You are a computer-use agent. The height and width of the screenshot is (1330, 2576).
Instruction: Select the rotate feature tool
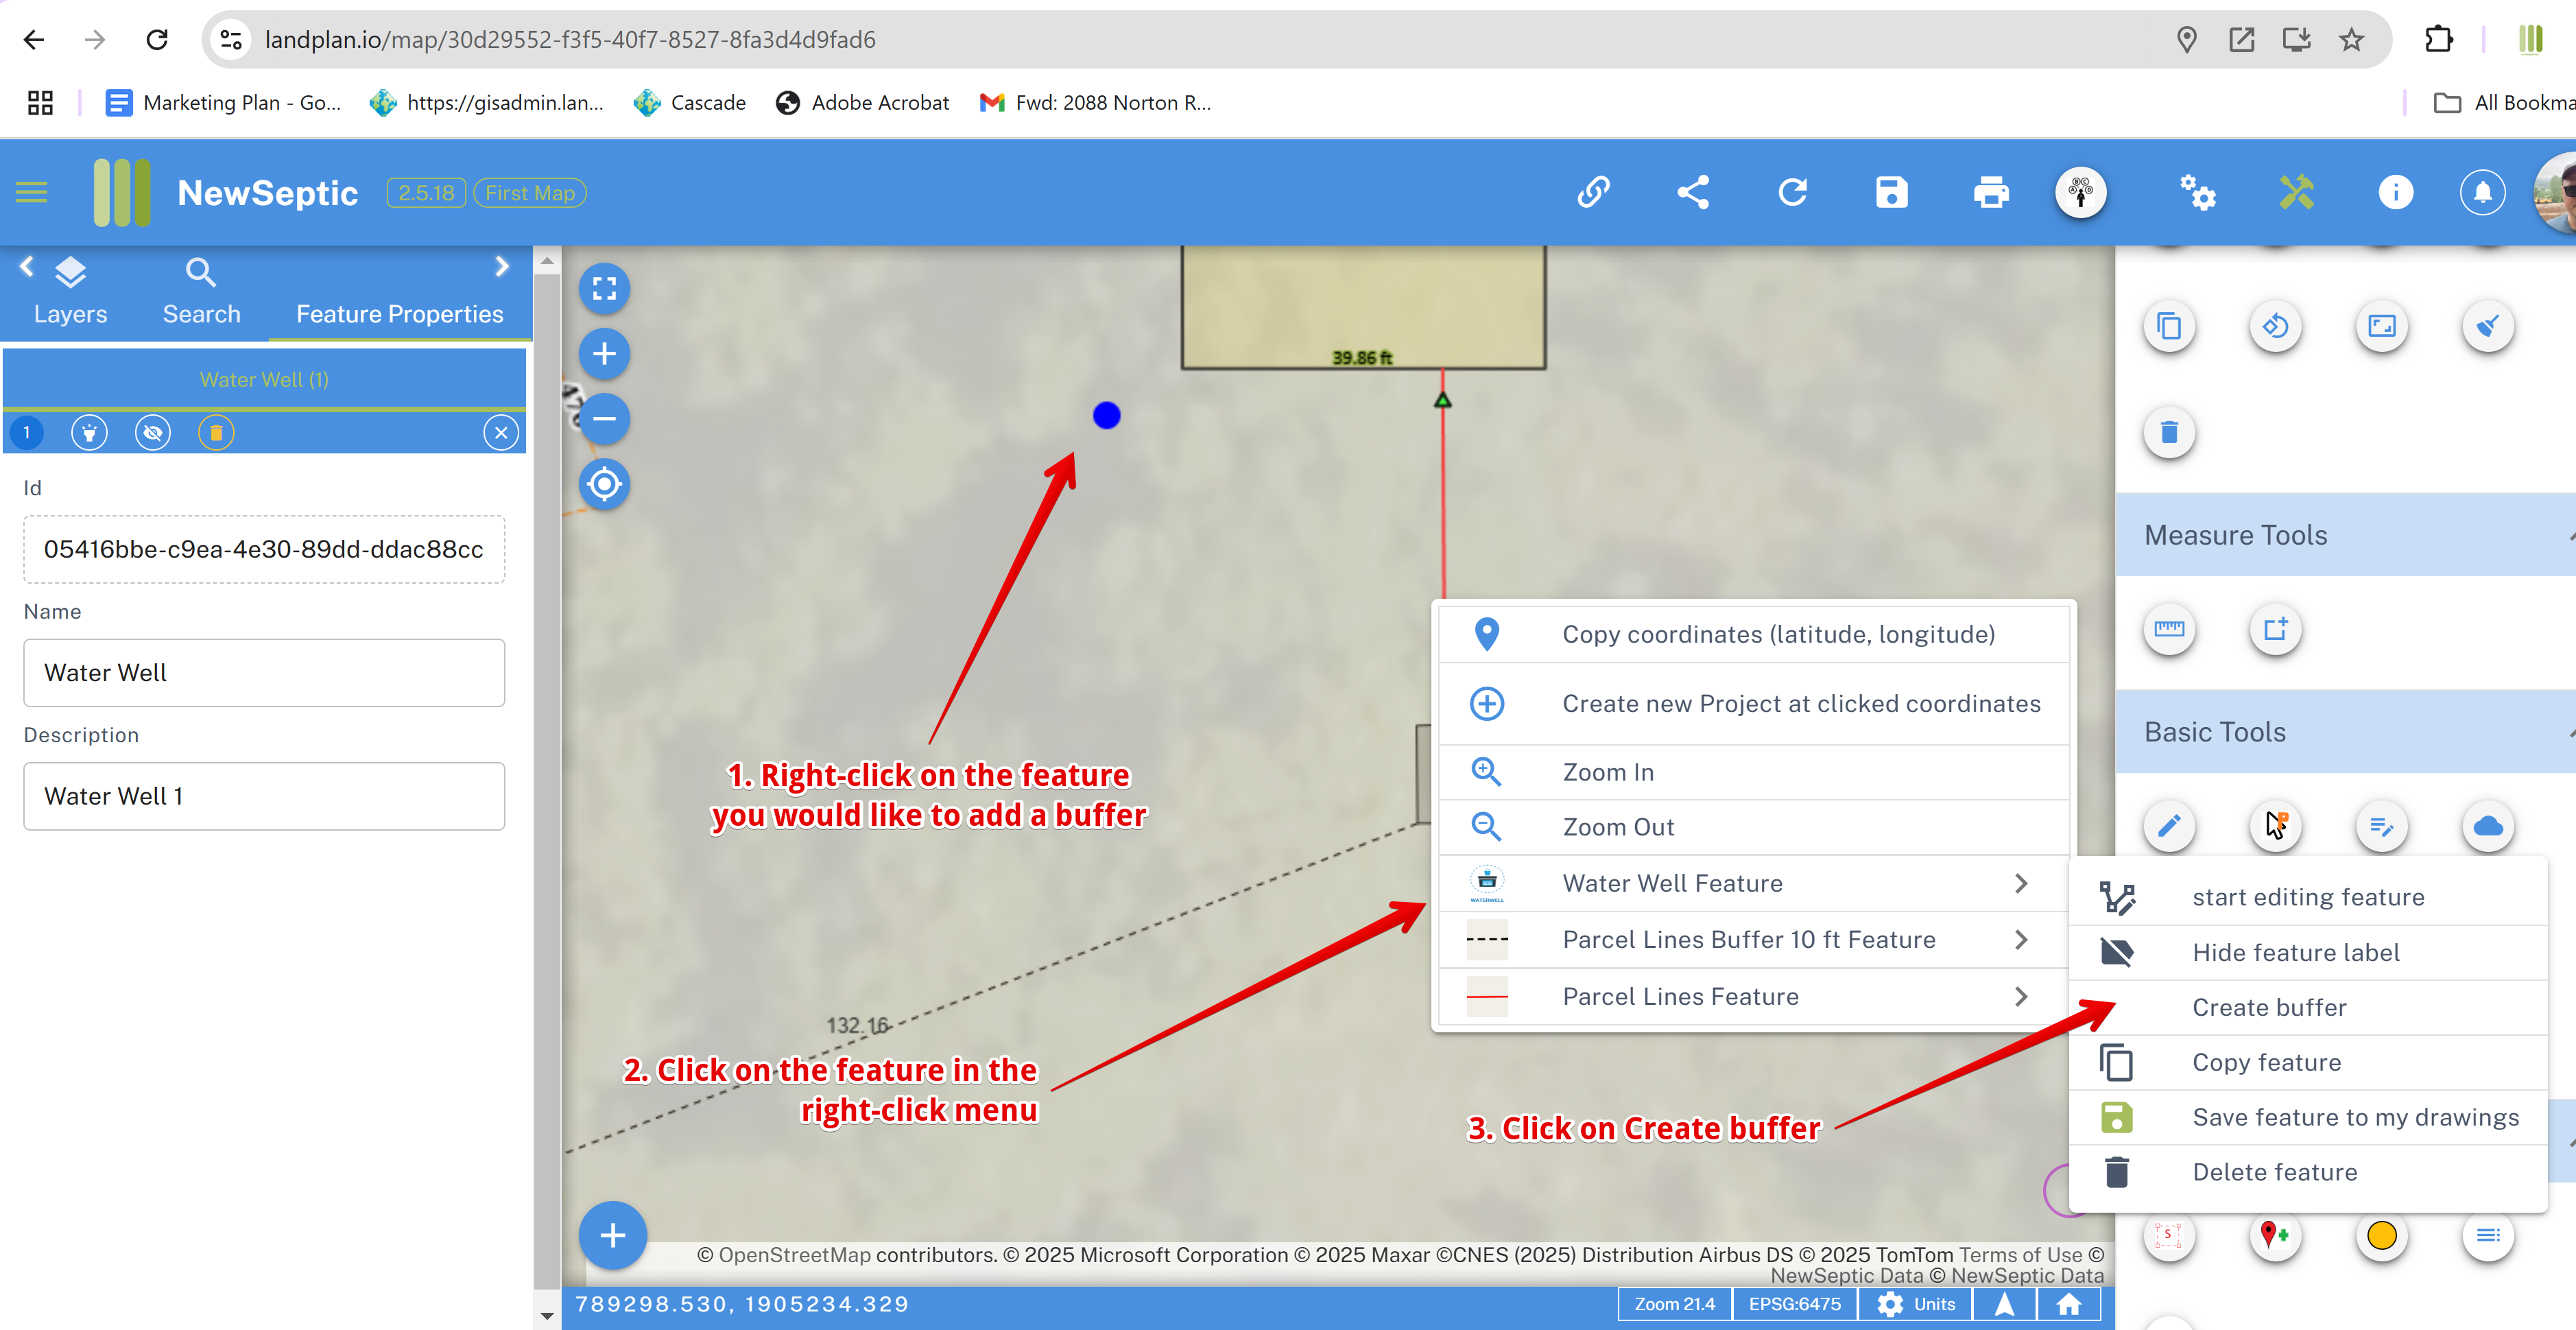[x=2275, y=327]
